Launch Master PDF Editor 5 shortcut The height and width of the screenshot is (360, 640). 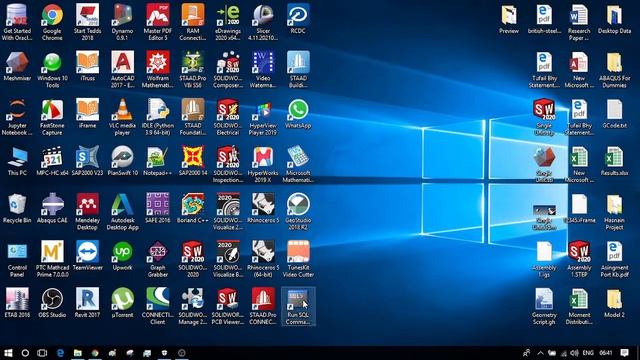coord(158,22)
